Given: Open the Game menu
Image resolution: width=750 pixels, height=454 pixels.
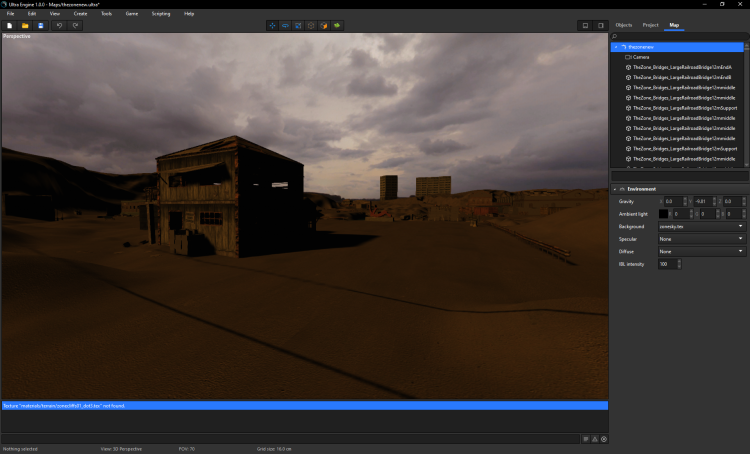Looking at the screenshot, I should [x=132, y=14].
